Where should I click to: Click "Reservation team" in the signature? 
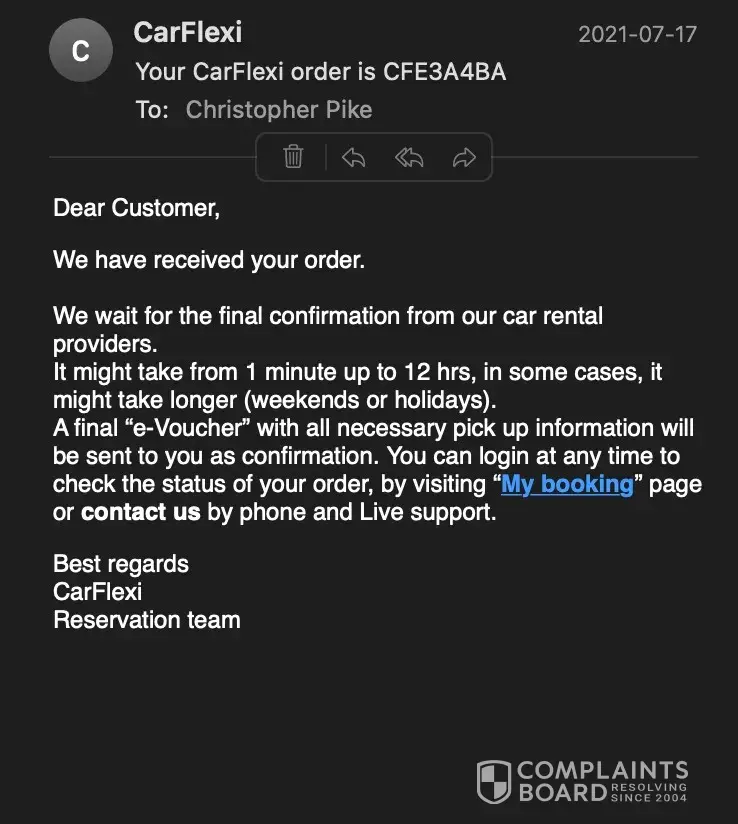pos(147,620)
